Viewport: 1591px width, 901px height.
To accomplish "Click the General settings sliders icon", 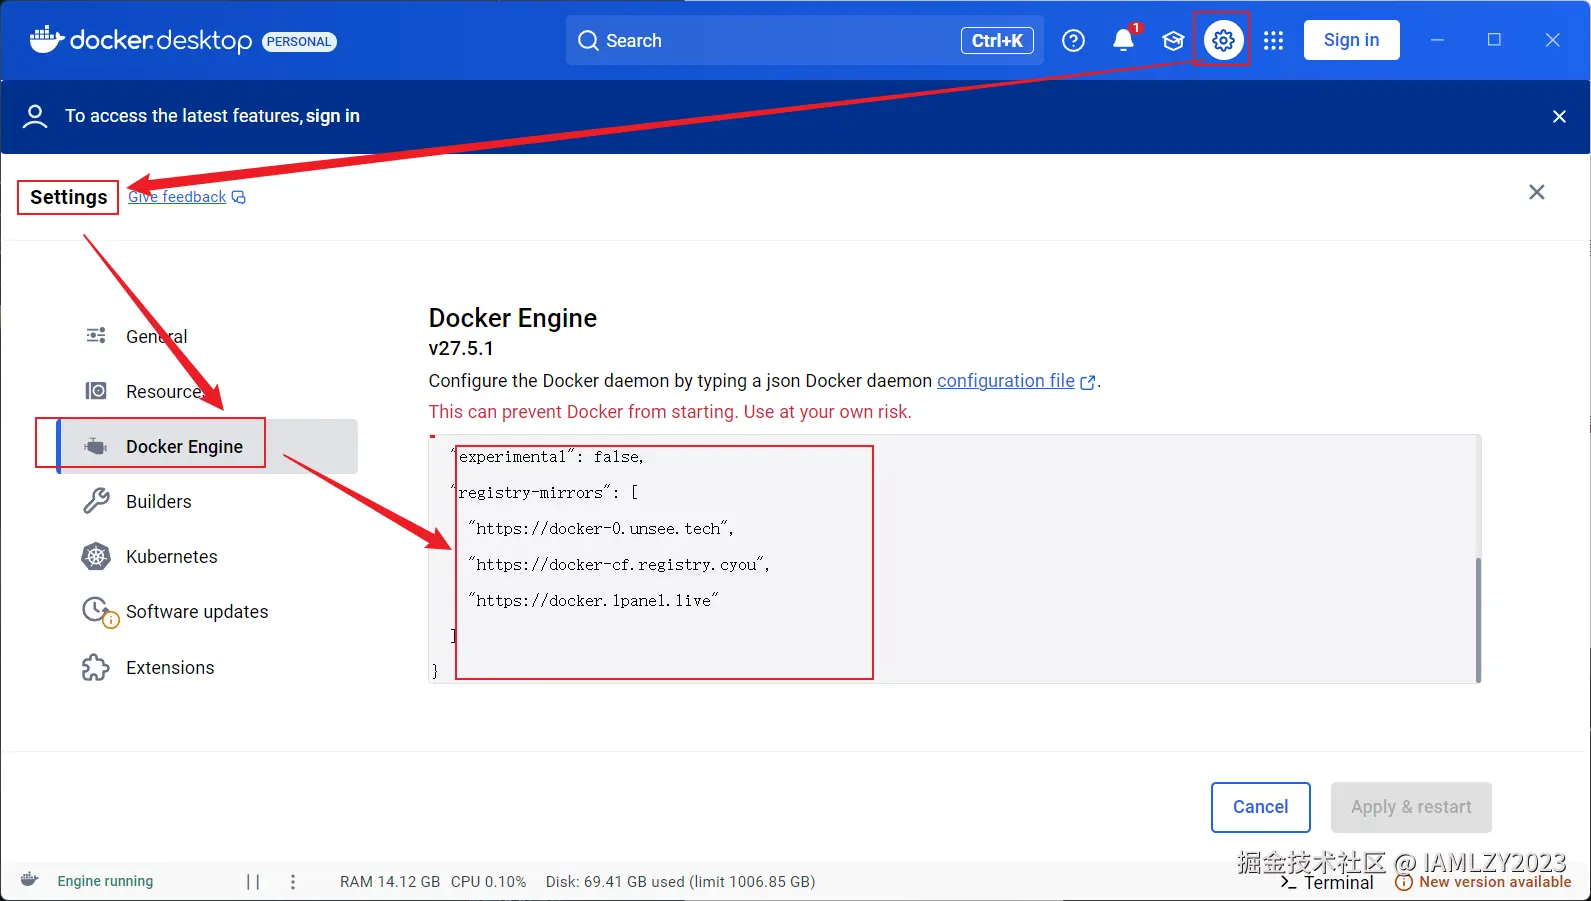I will (x=96, y=335).
